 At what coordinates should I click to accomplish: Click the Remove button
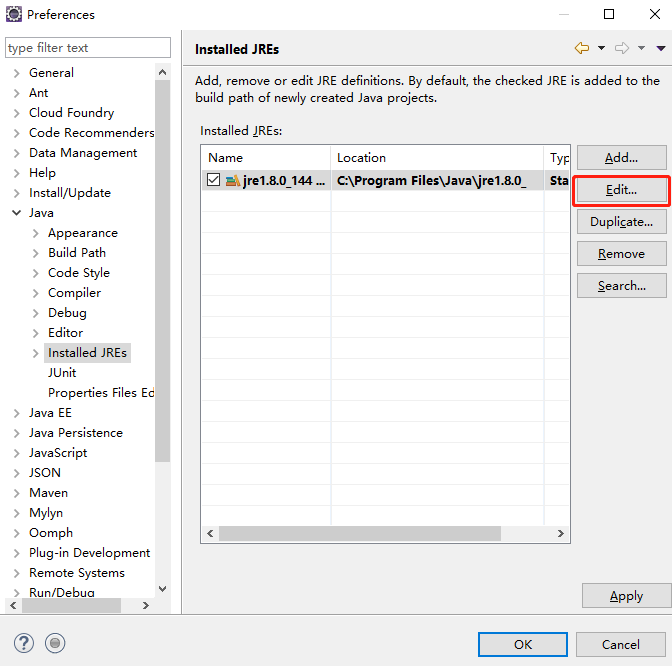(621, 254)
